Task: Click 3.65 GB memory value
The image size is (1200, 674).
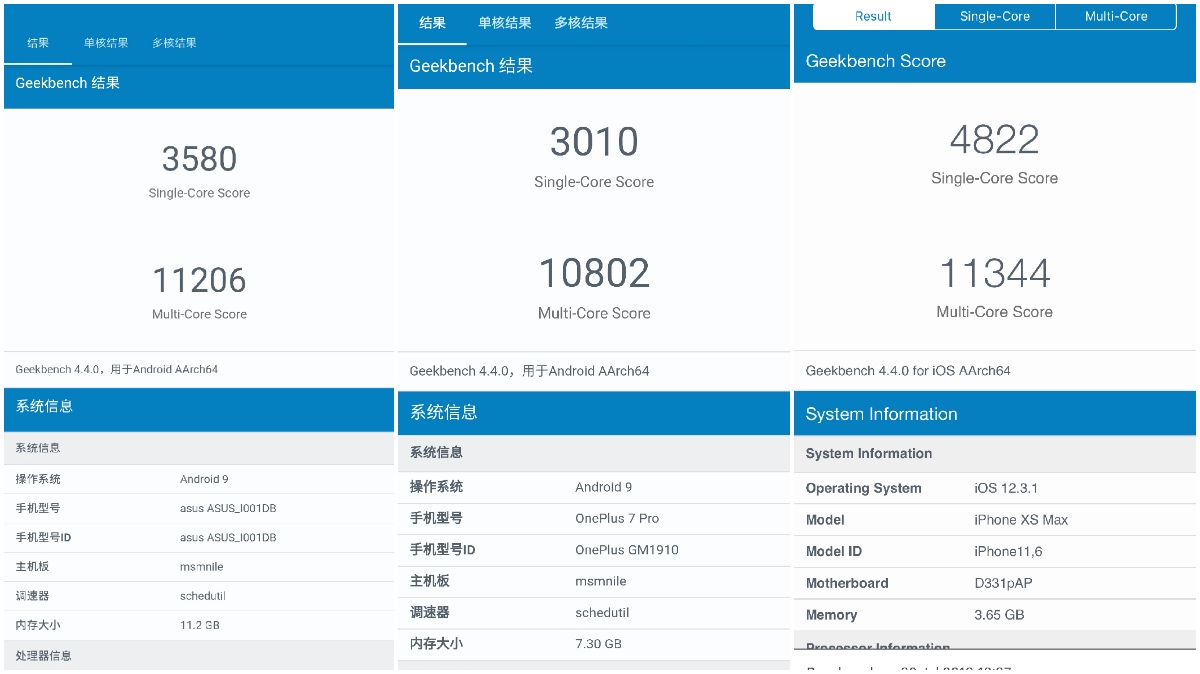Action: click(x=999, y=615)
